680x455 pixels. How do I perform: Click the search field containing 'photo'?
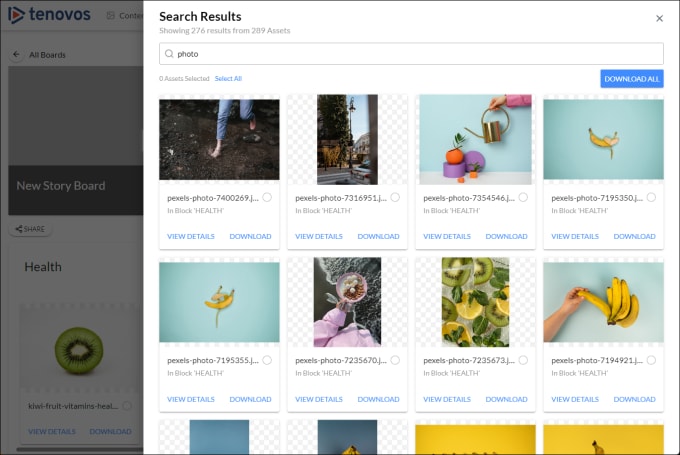(411, 54)
